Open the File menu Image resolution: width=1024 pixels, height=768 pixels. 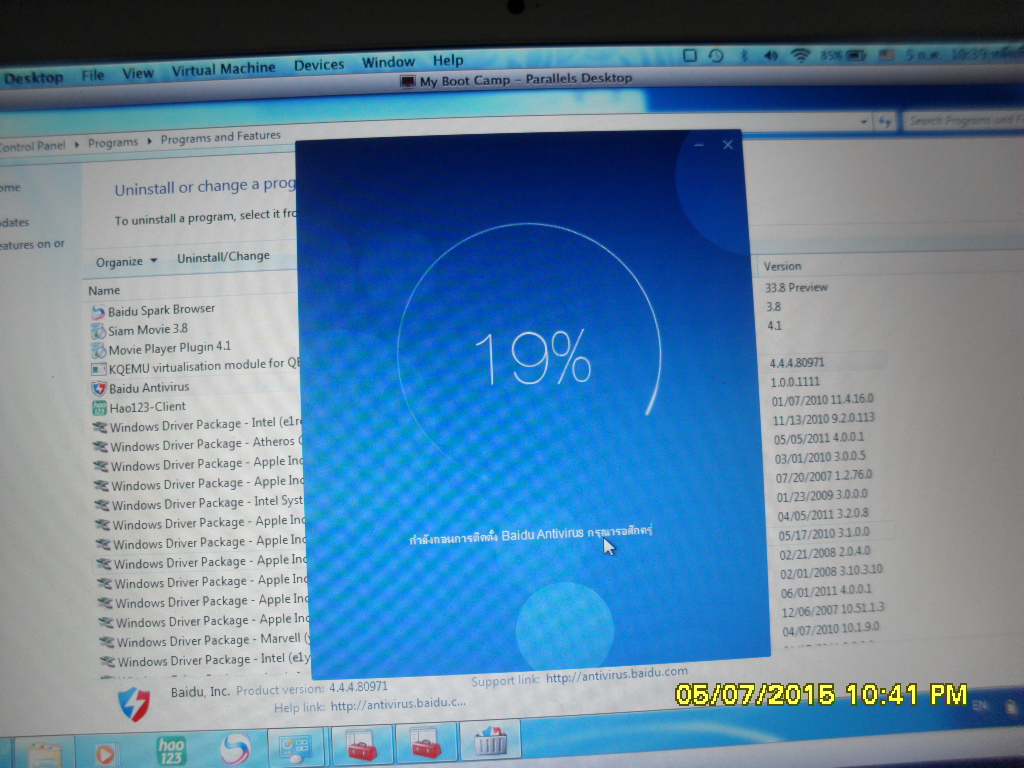[x=93, y=75]
